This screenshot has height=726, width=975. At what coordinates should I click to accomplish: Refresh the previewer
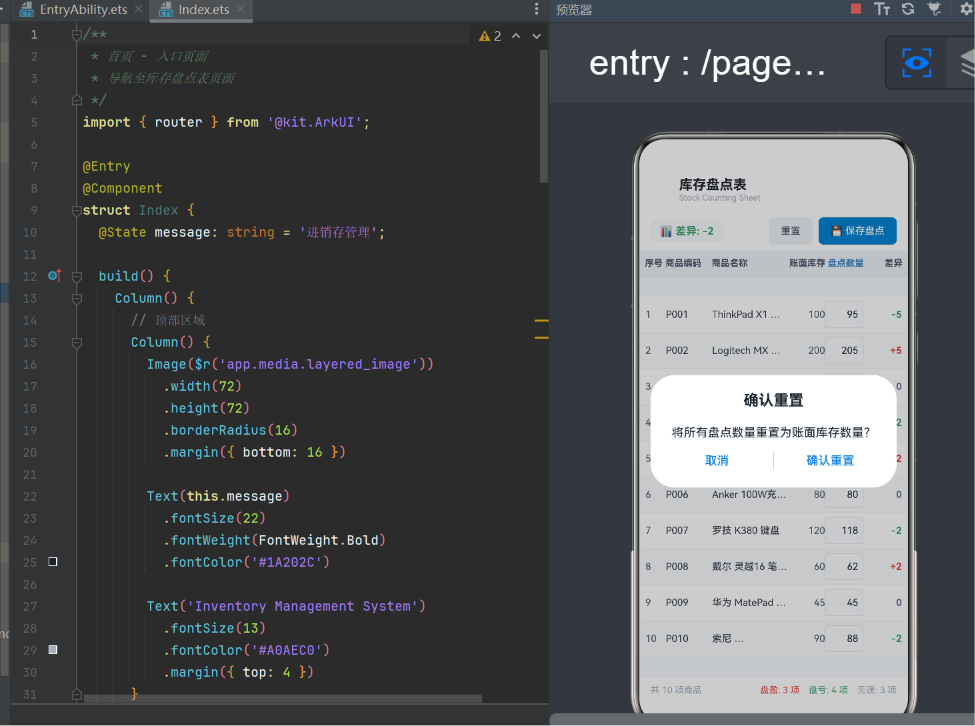[x=908, y=9]
